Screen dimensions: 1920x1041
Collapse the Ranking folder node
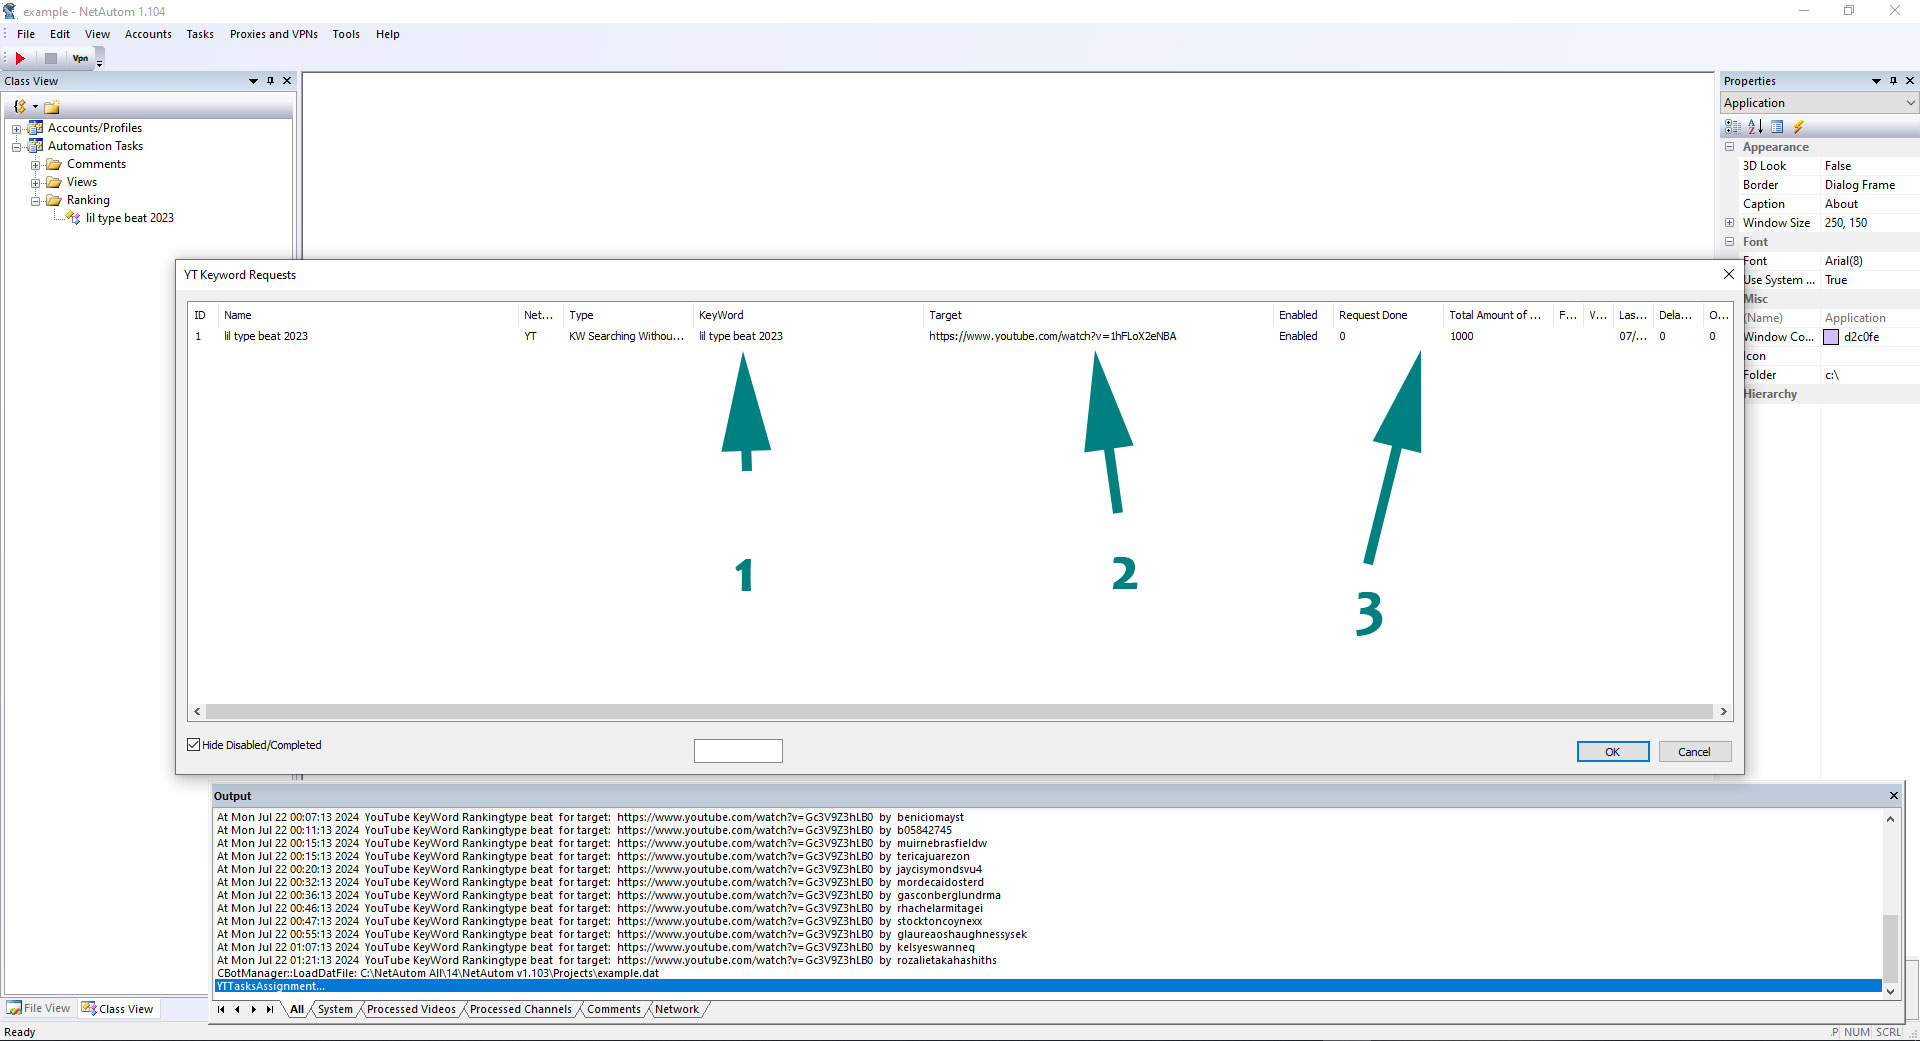[x=36, y=201]
